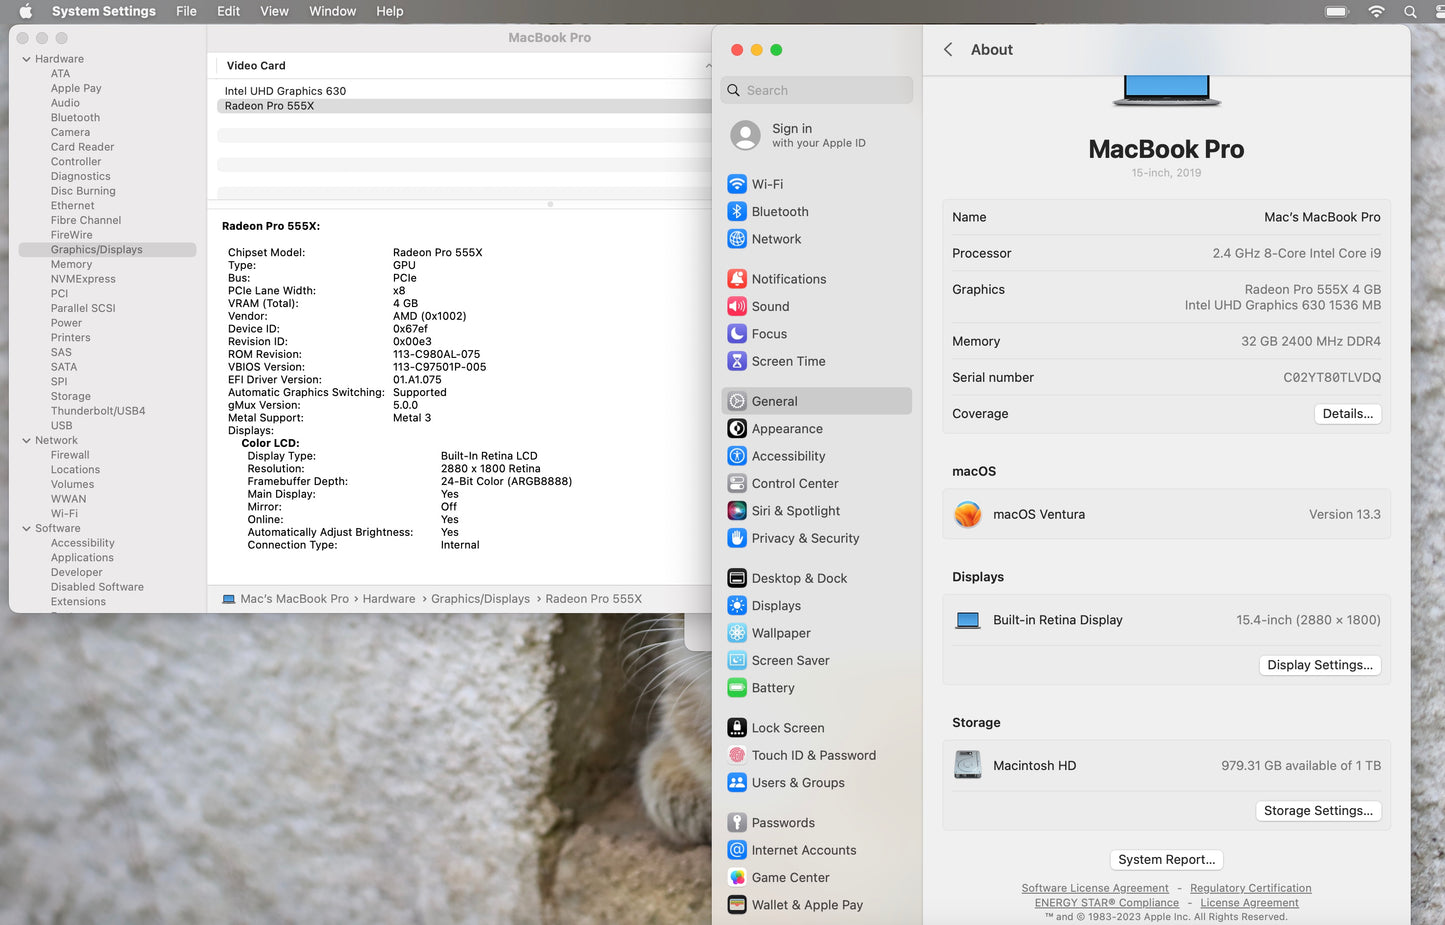Screen dimensions: 1445x925
Task: Collapse the Hardware section in System Information
Action: 25,58
